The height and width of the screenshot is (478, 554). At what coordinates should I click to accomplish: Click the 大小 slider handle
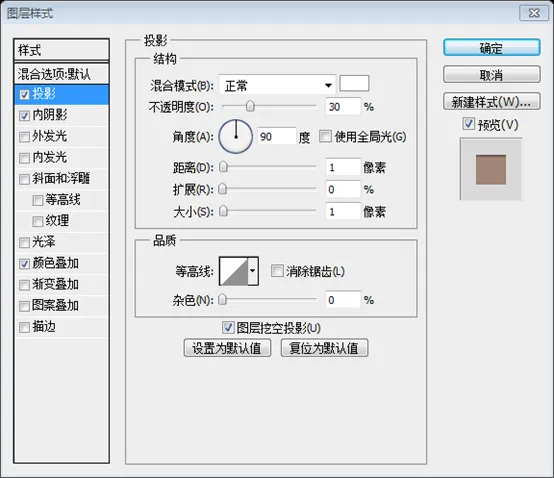coord(223,212)
